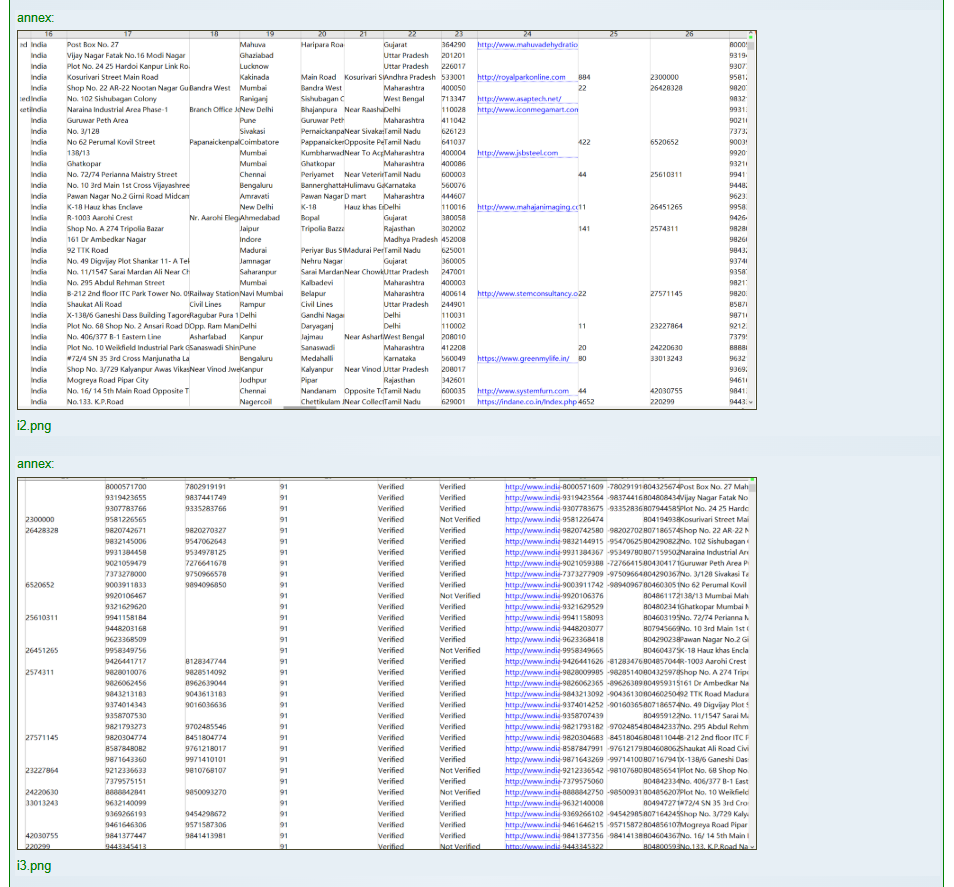The image size is (954, 887).
Task: Click scroll-down arrow of first spreadsheet
Action: [752, 402]
